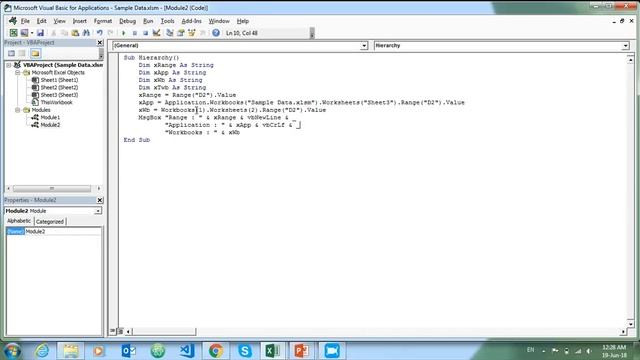The width and height of the screenshot is (640, 360).
Task: Click the Reset stop toolbar icon
Action: pyautogui.click(x=145, y=33)
